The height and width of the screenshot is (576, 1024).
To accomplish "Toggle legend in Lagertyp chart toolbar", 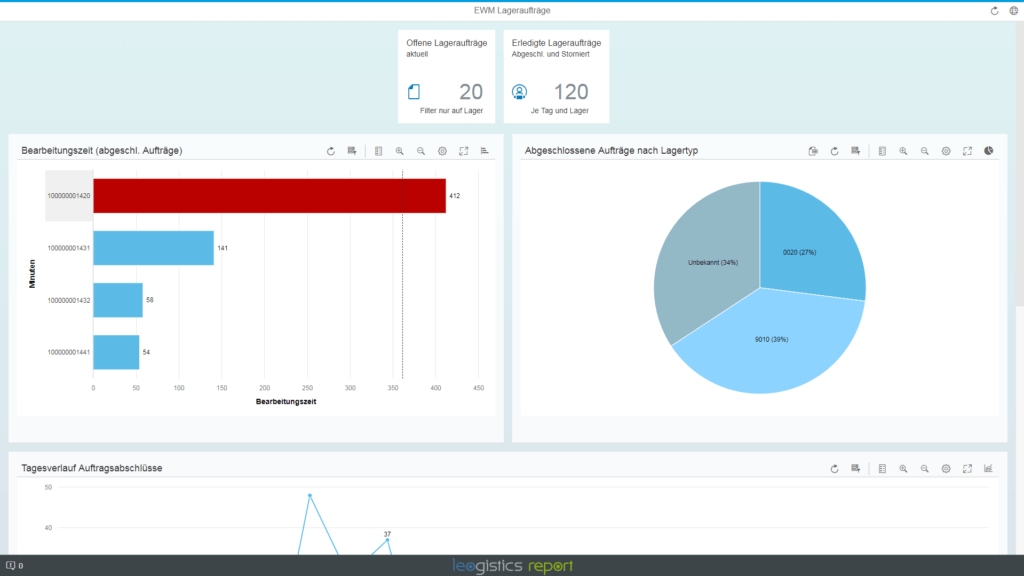I will 882,151.
